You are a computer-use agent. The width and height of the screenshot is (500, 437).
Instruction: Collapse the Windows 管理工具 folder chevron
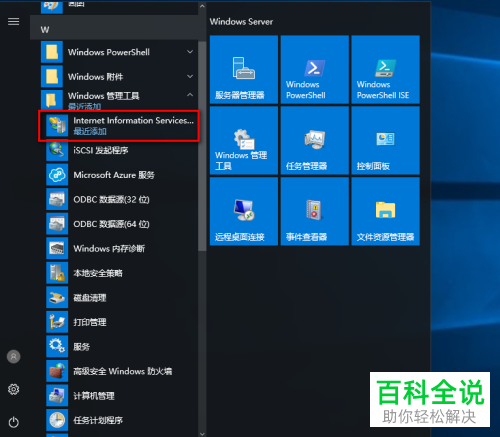click(190, 95)
